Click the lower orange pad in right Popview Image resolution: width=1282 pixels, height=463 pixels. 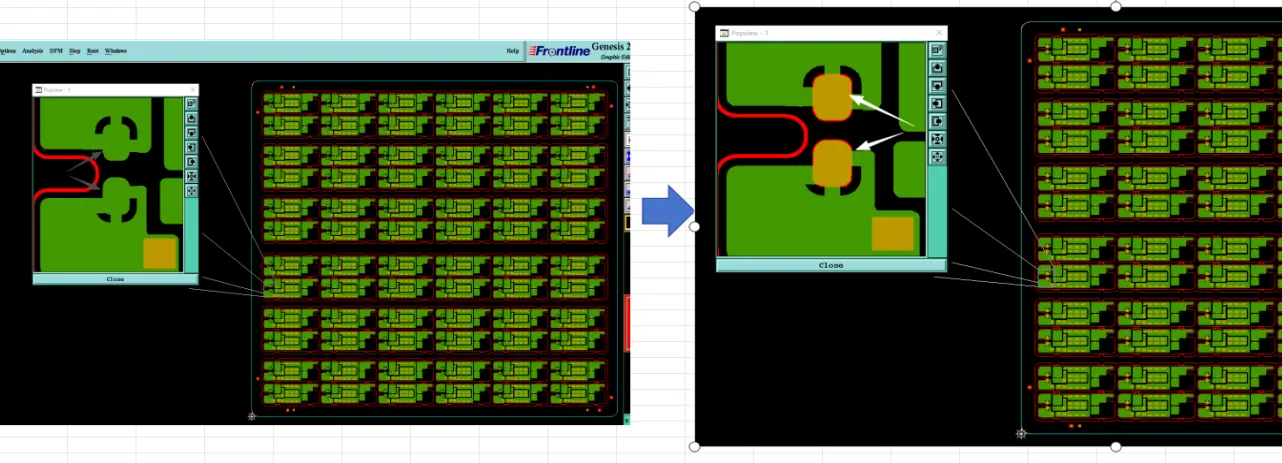pos(831,164)
